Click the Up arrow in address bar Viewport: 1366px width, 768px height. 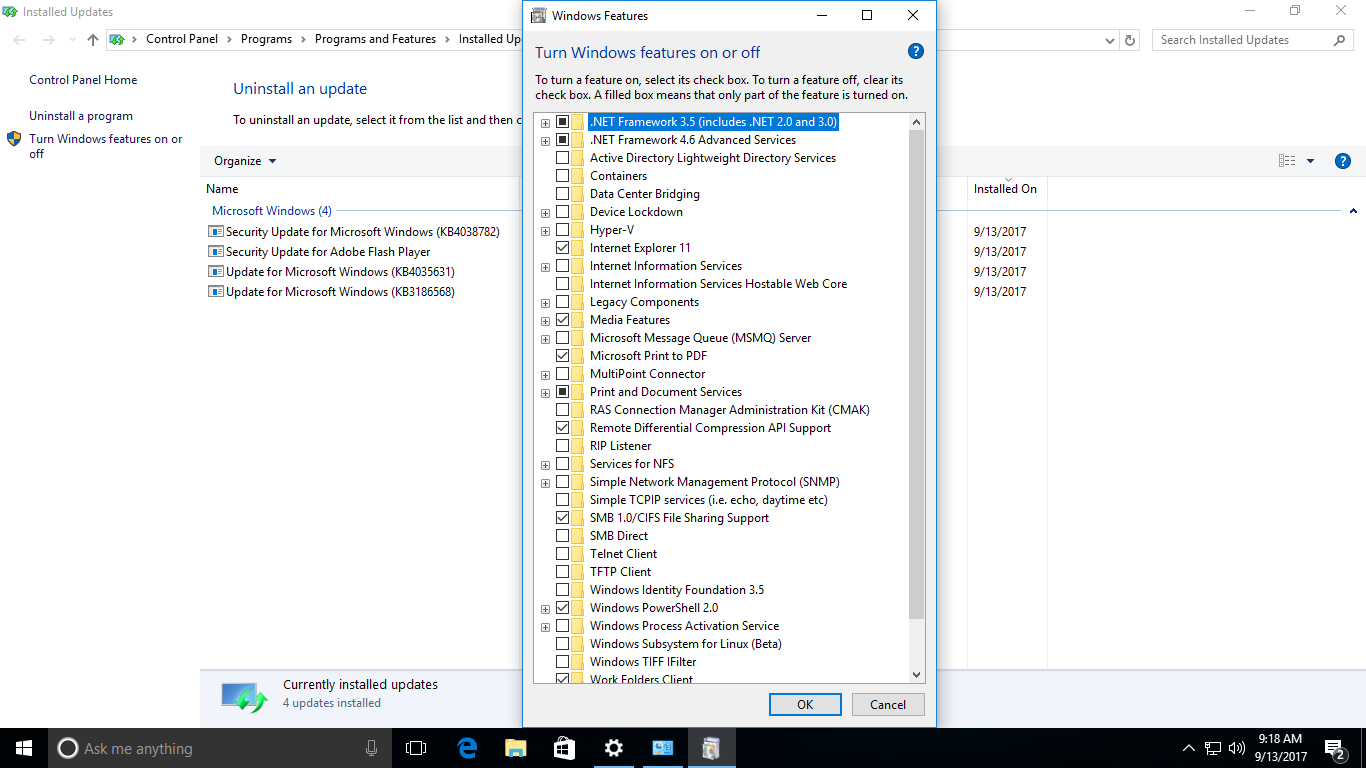(x=93, y=40)
